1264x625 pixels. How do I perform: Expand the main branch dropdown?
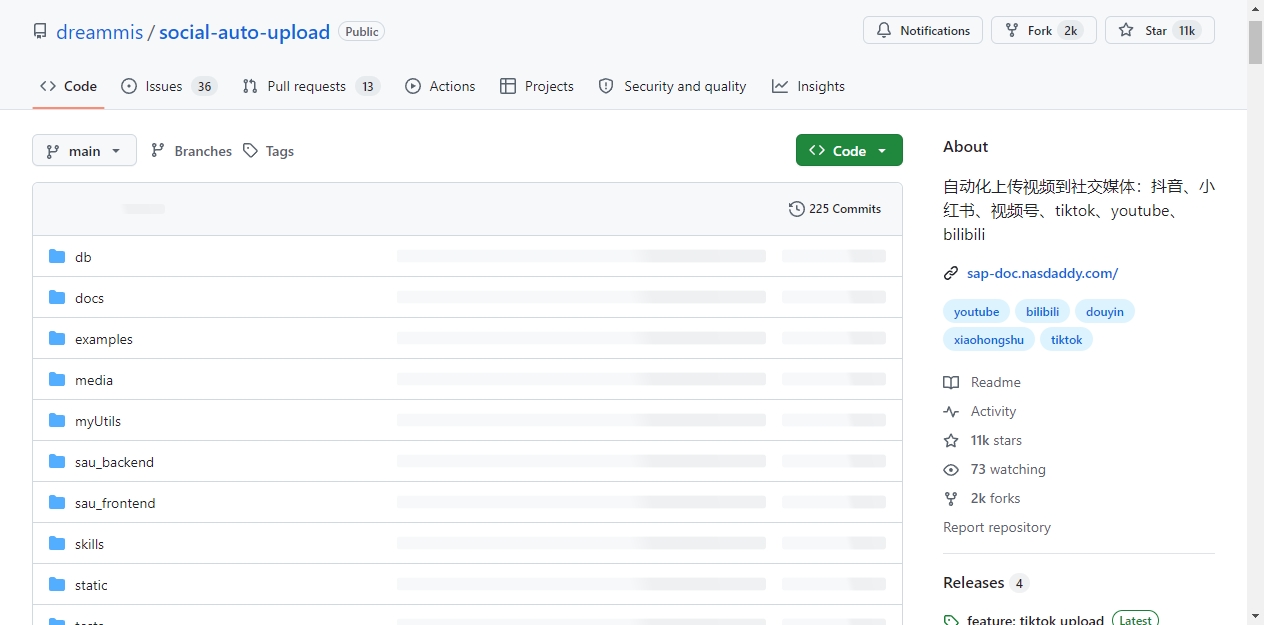(84, 151)
